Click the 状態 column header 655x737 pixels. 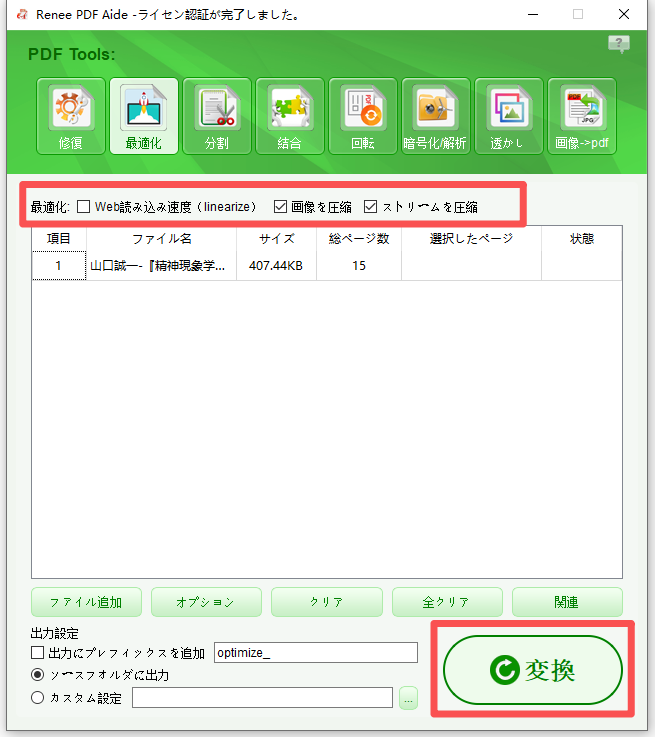coord(582,239)
